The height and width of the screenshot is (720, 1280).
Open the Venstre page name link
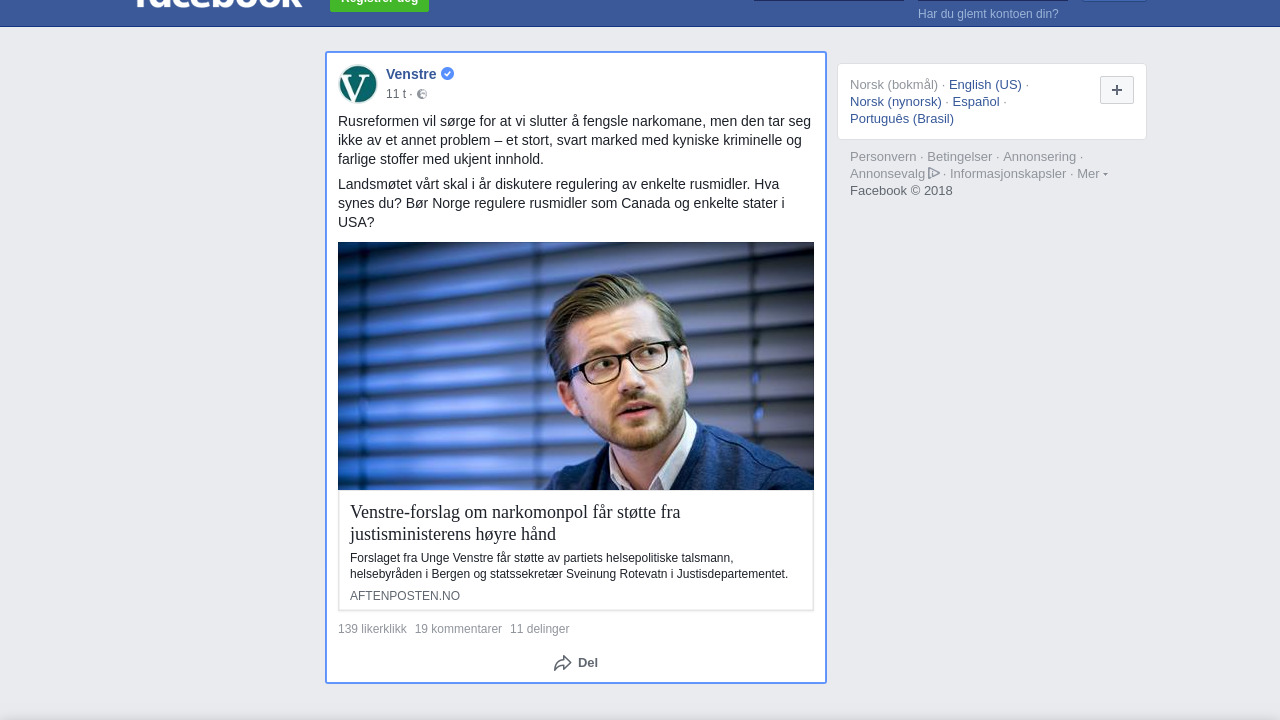click(411, 74)
